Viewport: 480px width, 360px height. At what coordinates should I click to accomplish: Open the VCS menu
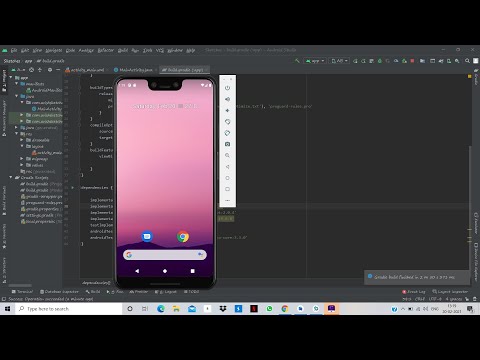click(x=160, y=50)
